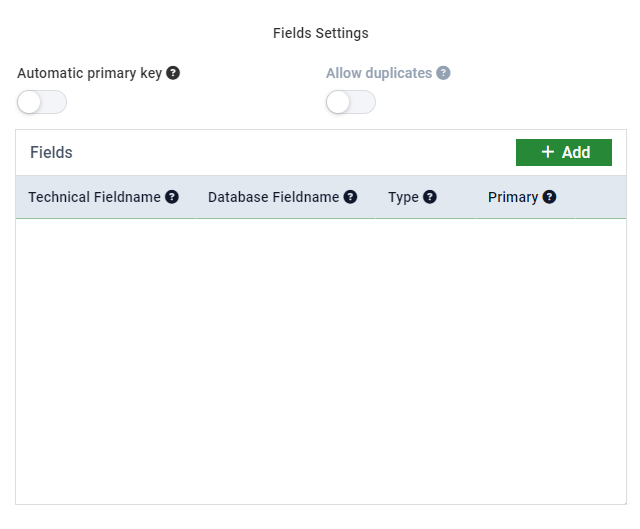
Task: Click the Automatic primary key label
Action: point(89,73)
